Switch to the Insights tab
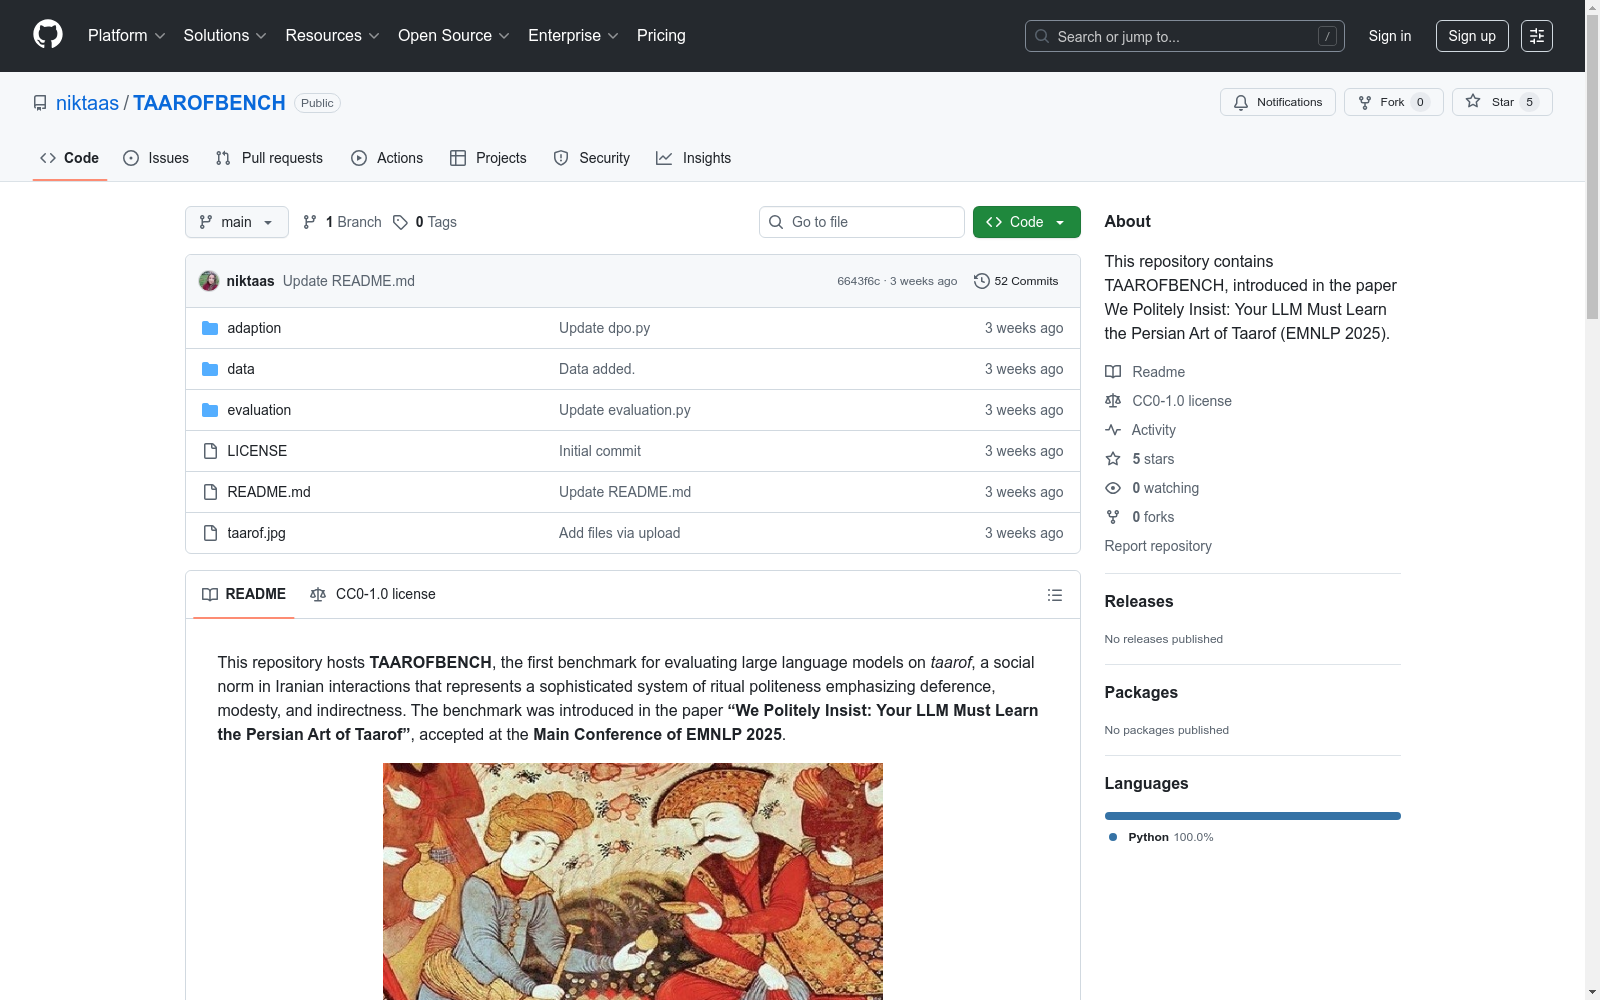This screenshot has width=1600, height=1000. [694, 158]
